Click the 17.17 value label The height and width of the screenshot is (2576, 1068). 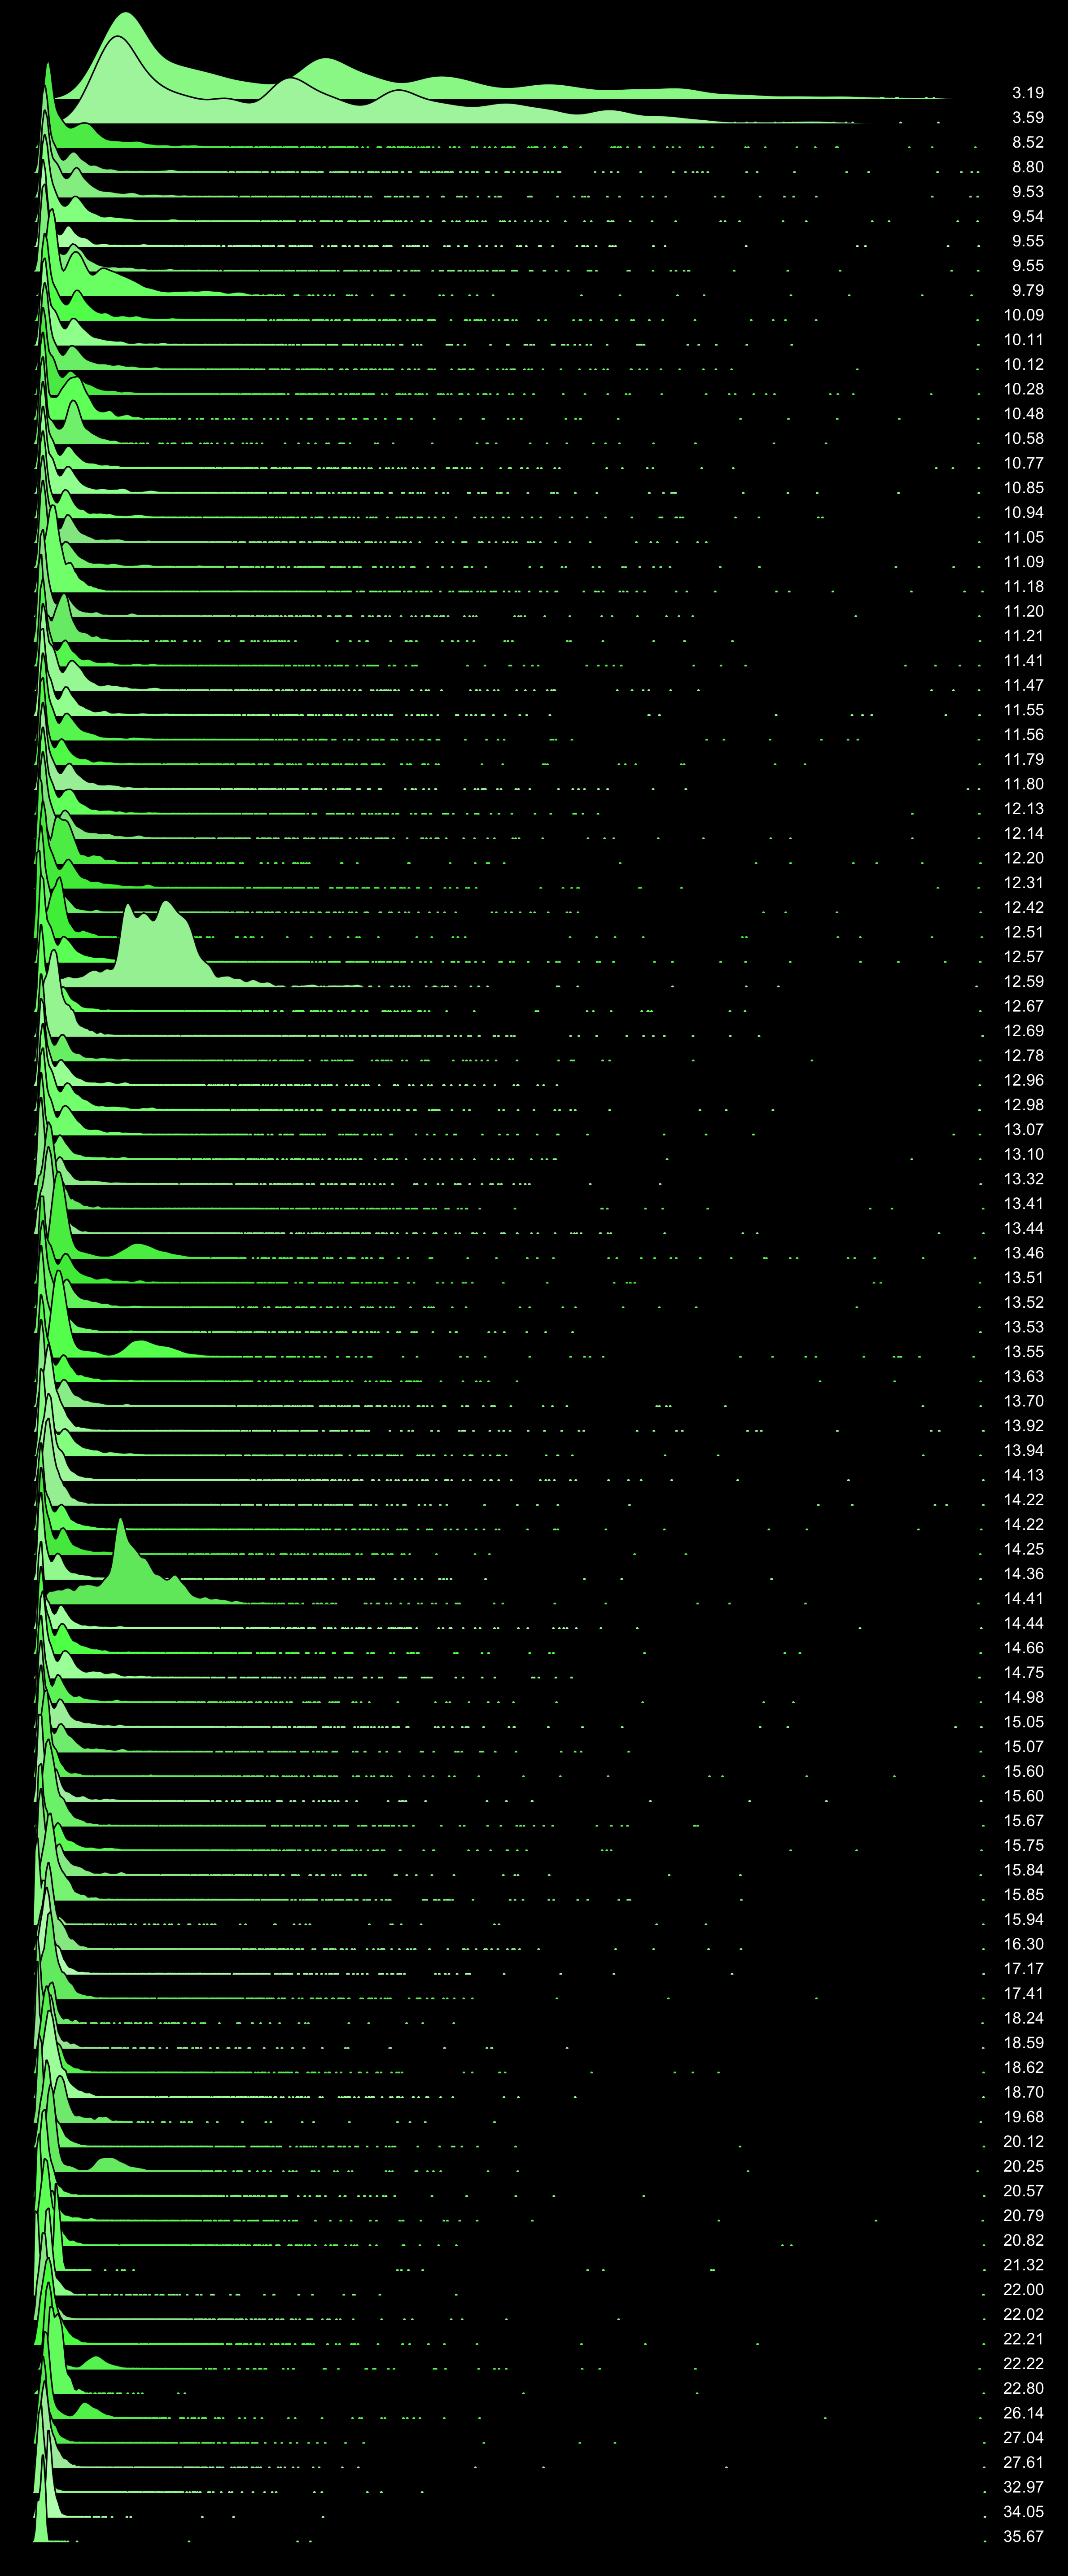click(1023, 1969)
